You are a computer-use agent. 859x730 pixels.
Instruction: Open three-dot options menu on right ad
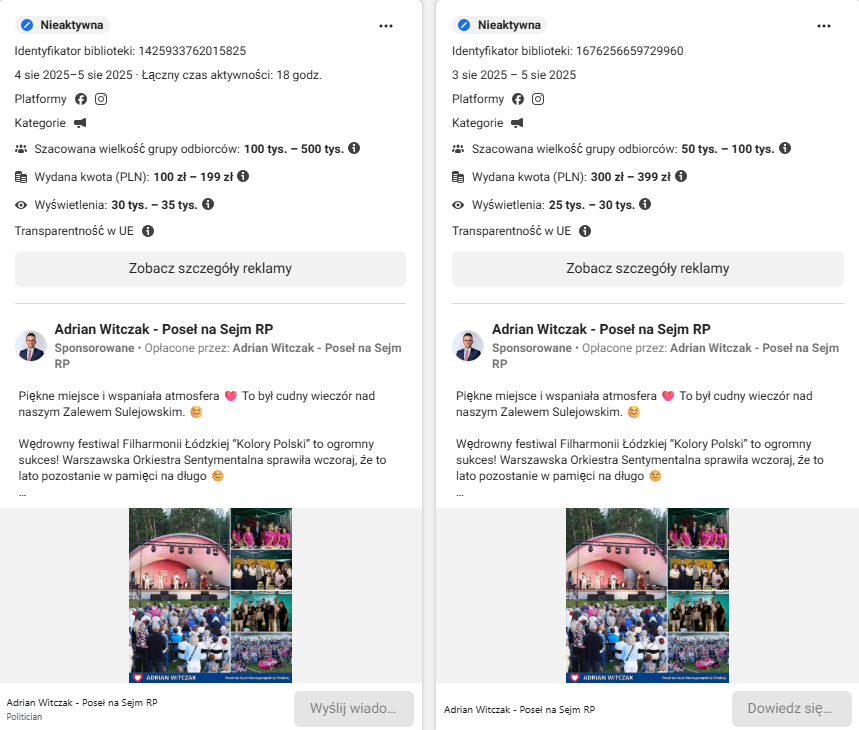coord(823,26)
